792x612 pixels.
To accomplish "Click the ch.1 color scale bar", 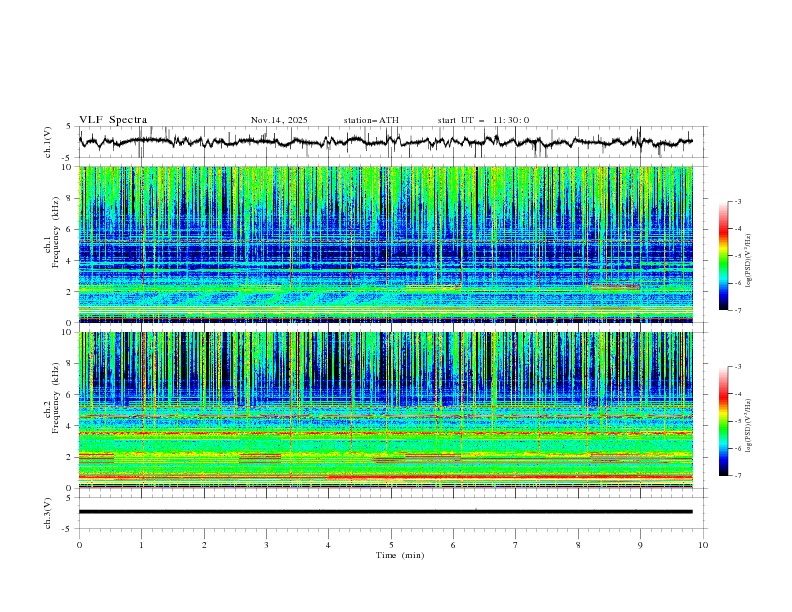I will point(723,256).
